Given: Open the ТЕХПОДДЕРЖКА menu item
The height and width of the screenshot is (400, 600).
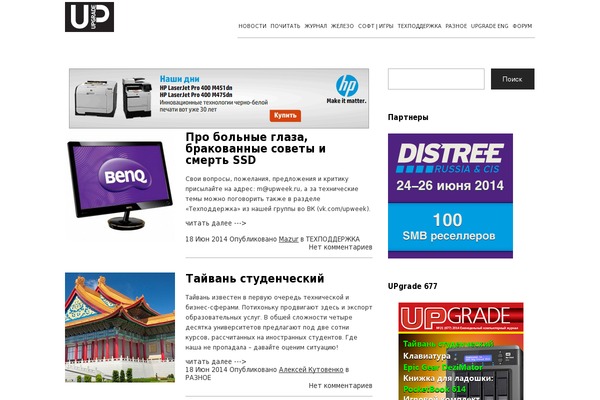Looking at the screenshot, I should [419, 26].
